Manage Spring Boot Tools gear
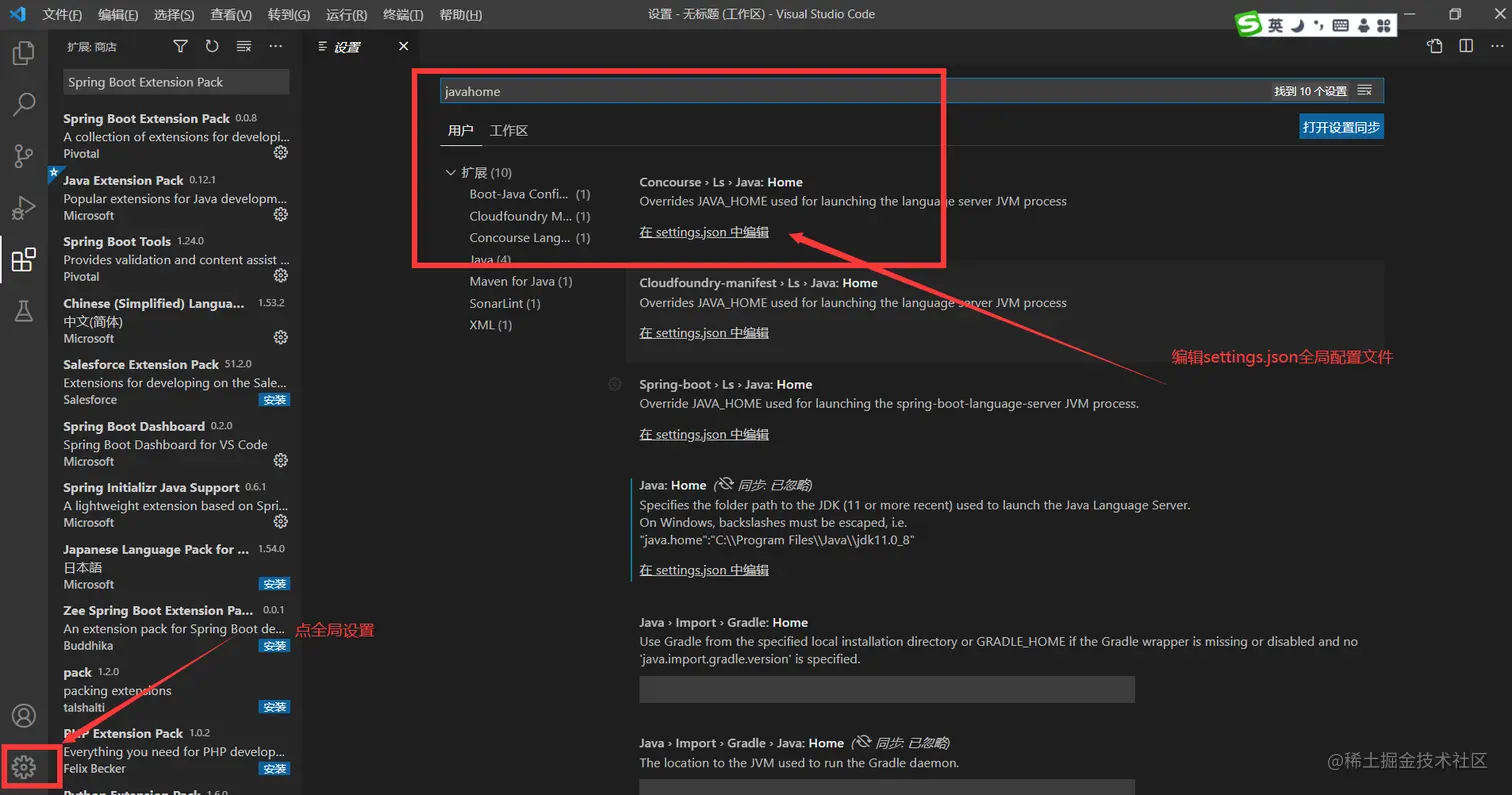 pos(281,276)
